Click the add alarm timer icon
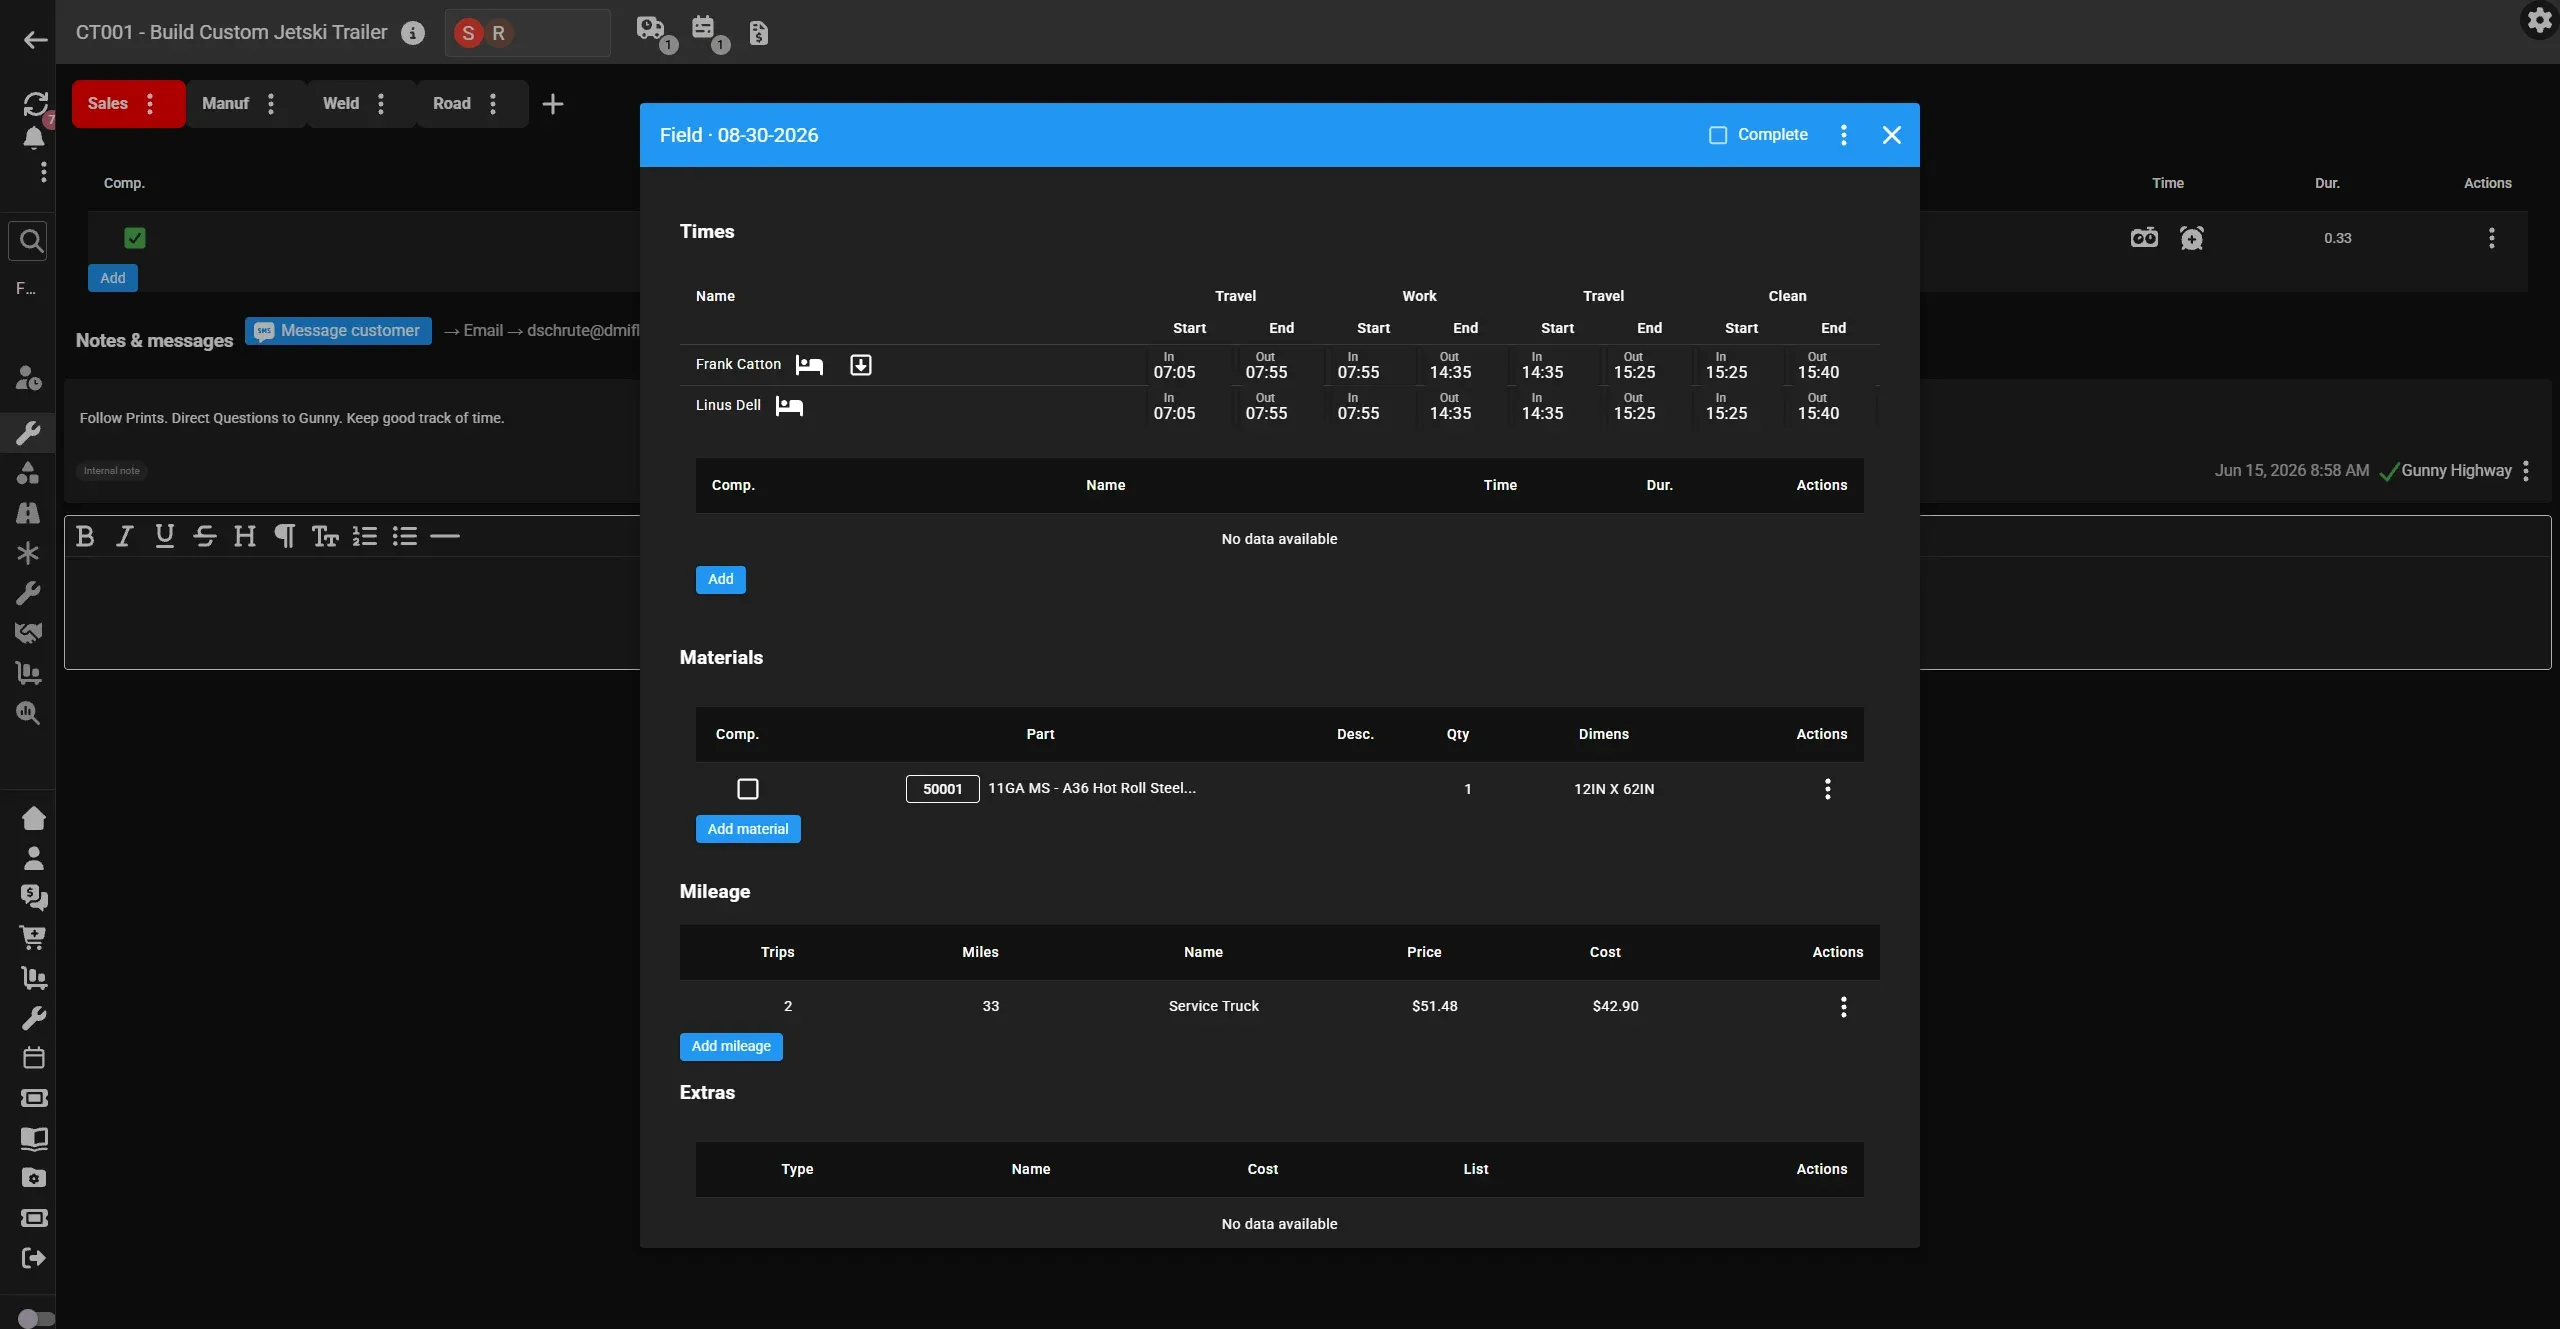2560x1329 pixels. pyautogui.click(x=2191, y=238)
